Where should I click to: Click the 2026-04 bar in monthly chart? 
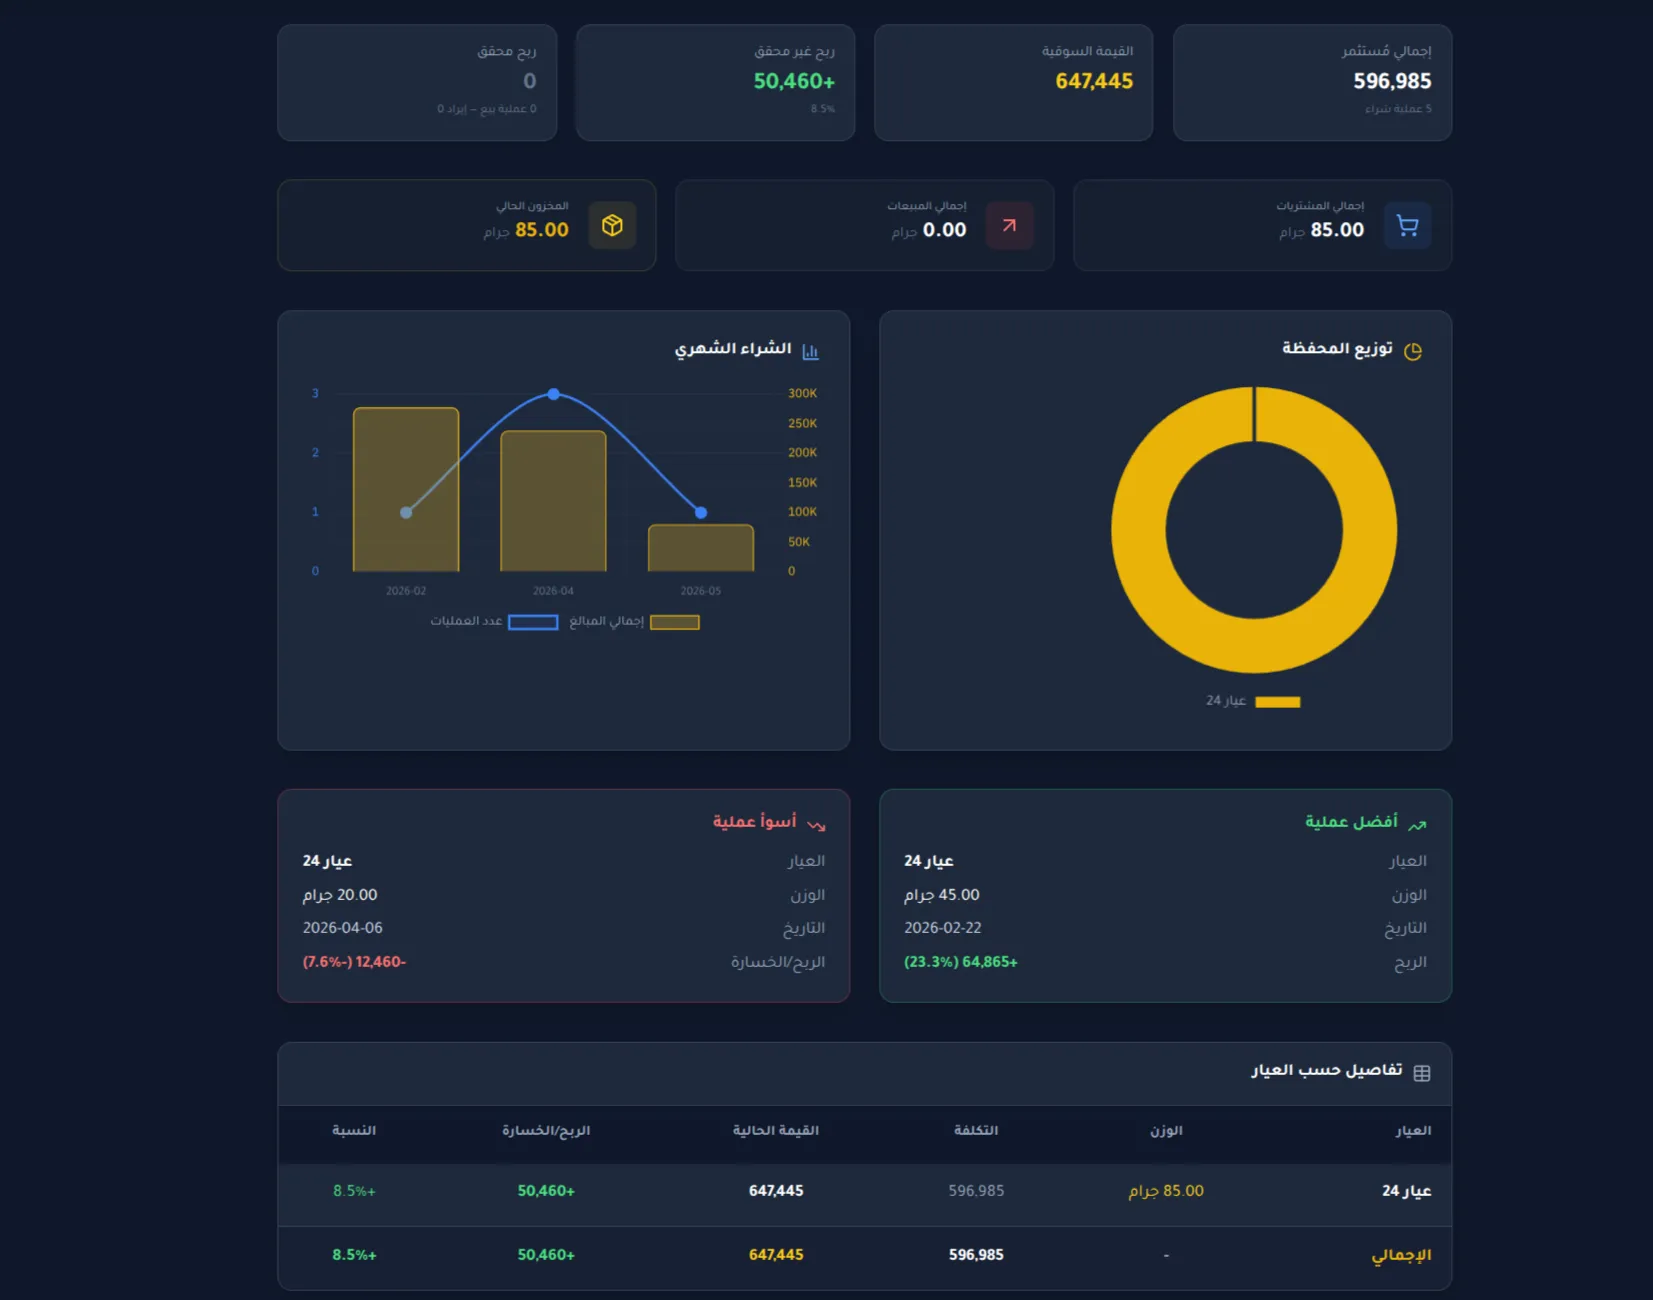click(x=553, y=501)
